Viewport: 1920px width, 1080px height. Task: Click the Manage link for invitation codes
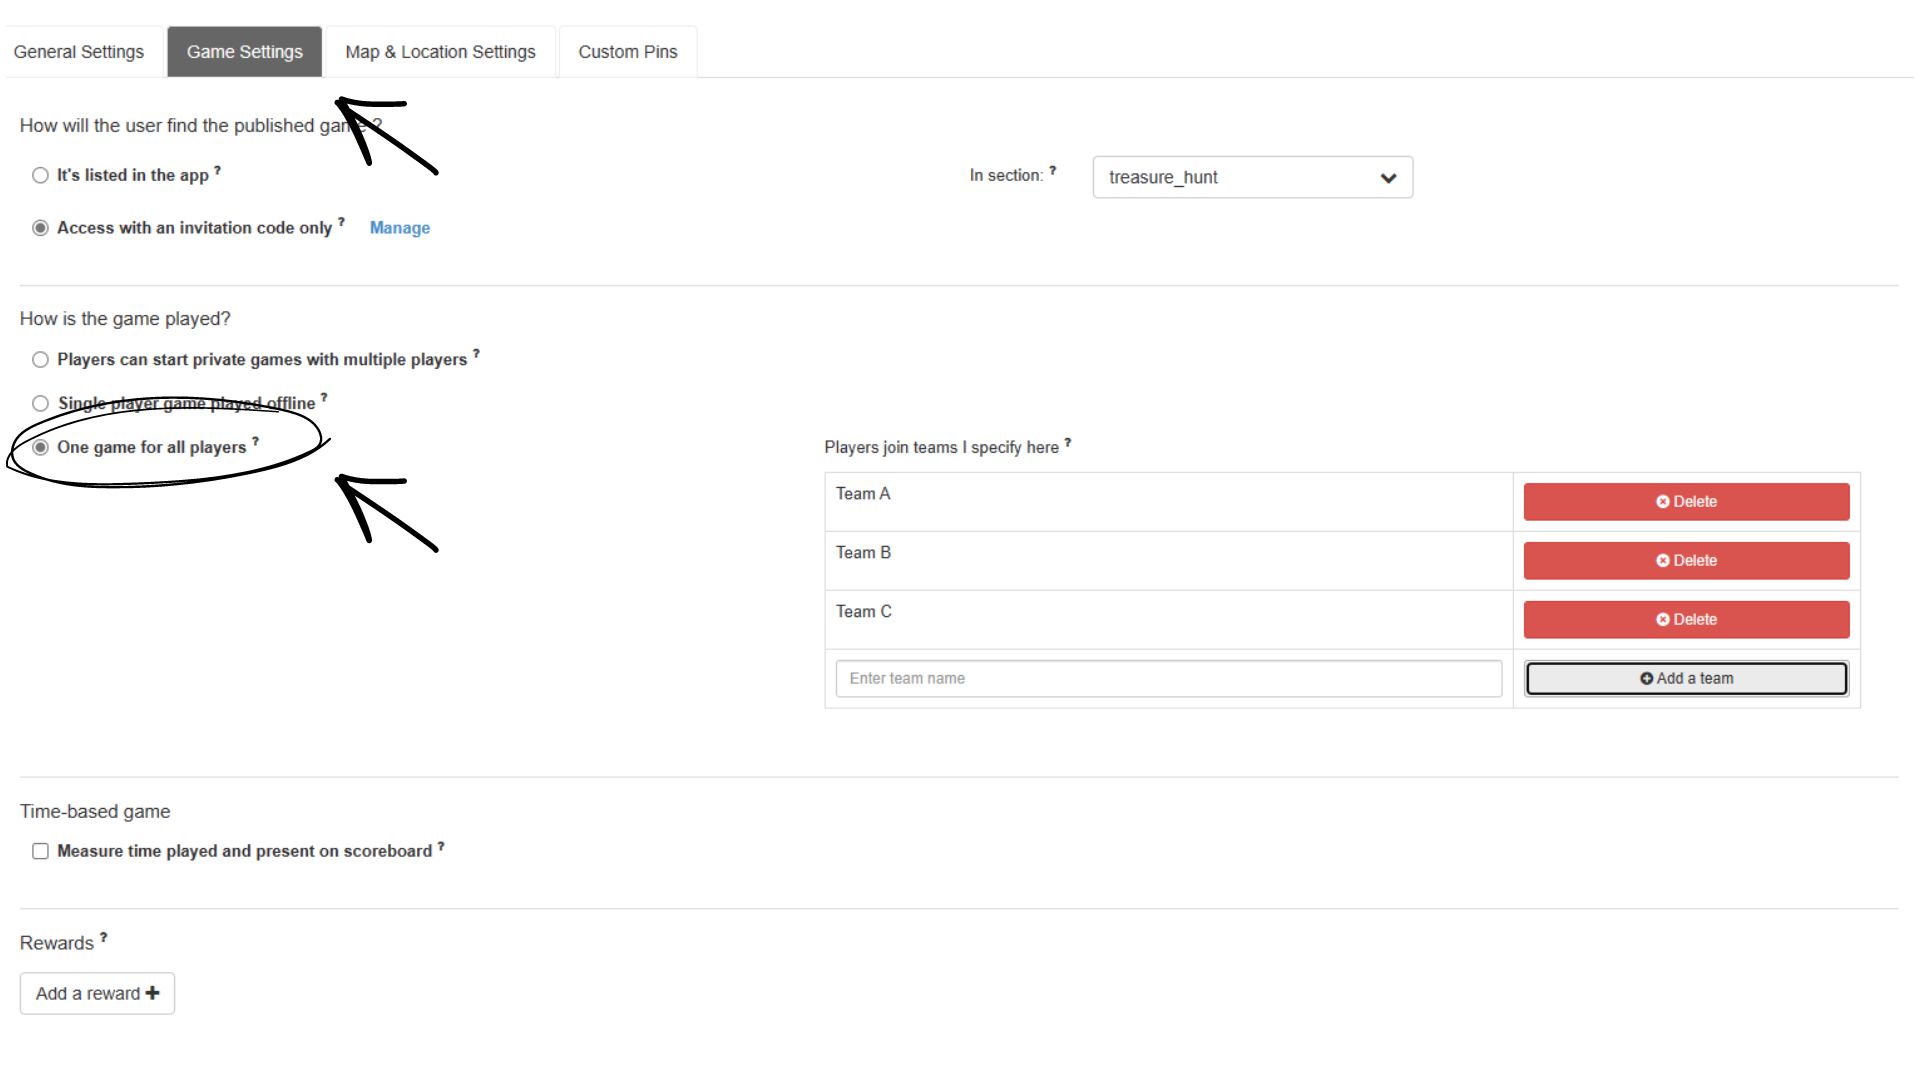tap(399, 228)
